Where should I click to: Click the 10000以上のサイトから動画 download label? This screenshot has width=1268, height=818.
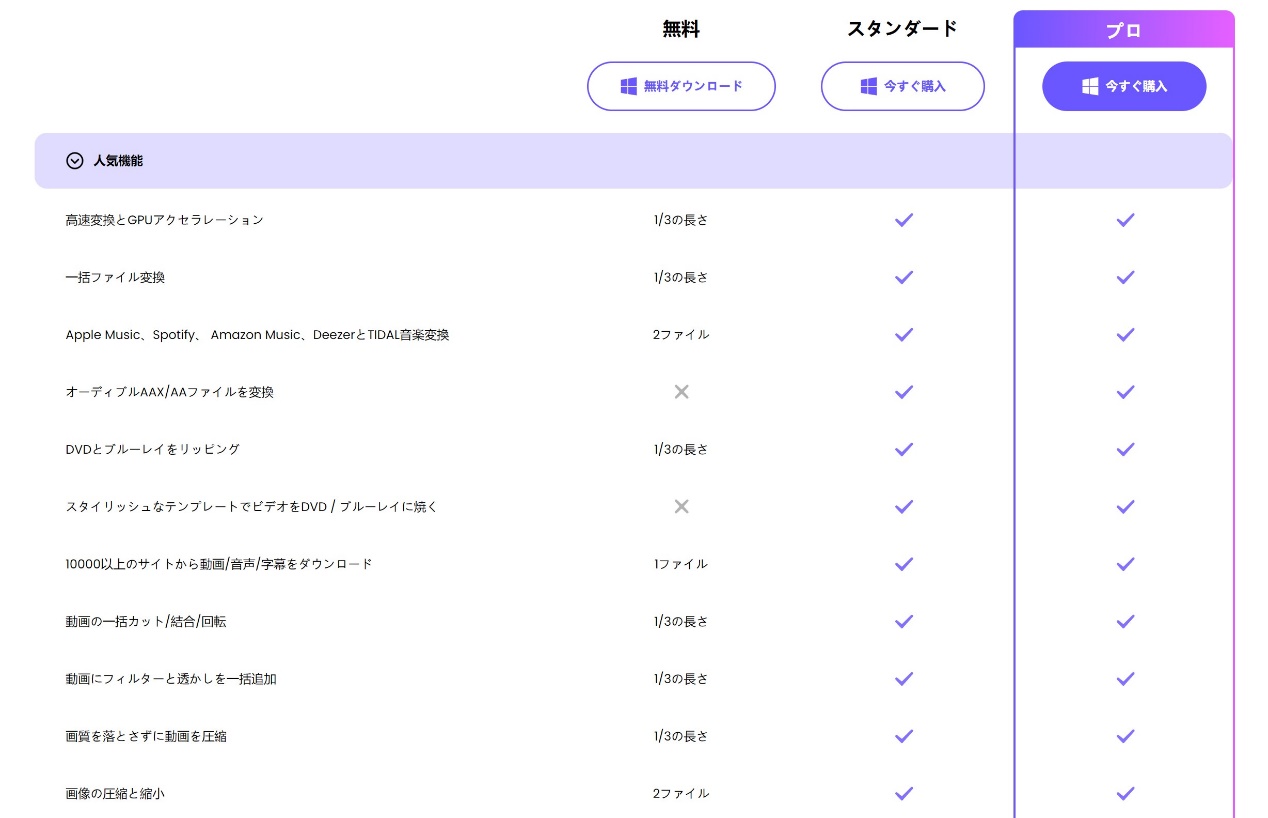(219, 564)
